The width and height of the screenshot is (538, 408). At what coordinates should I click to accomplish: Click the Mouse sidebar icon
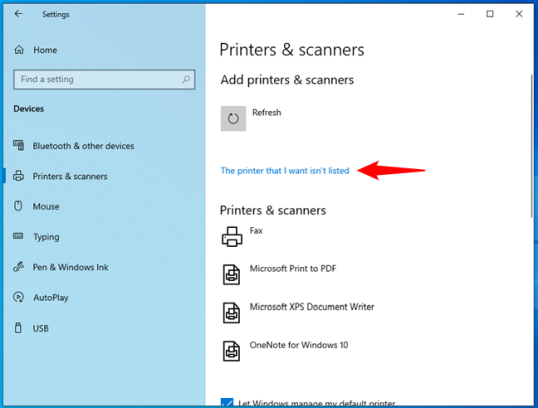[18, 206]
